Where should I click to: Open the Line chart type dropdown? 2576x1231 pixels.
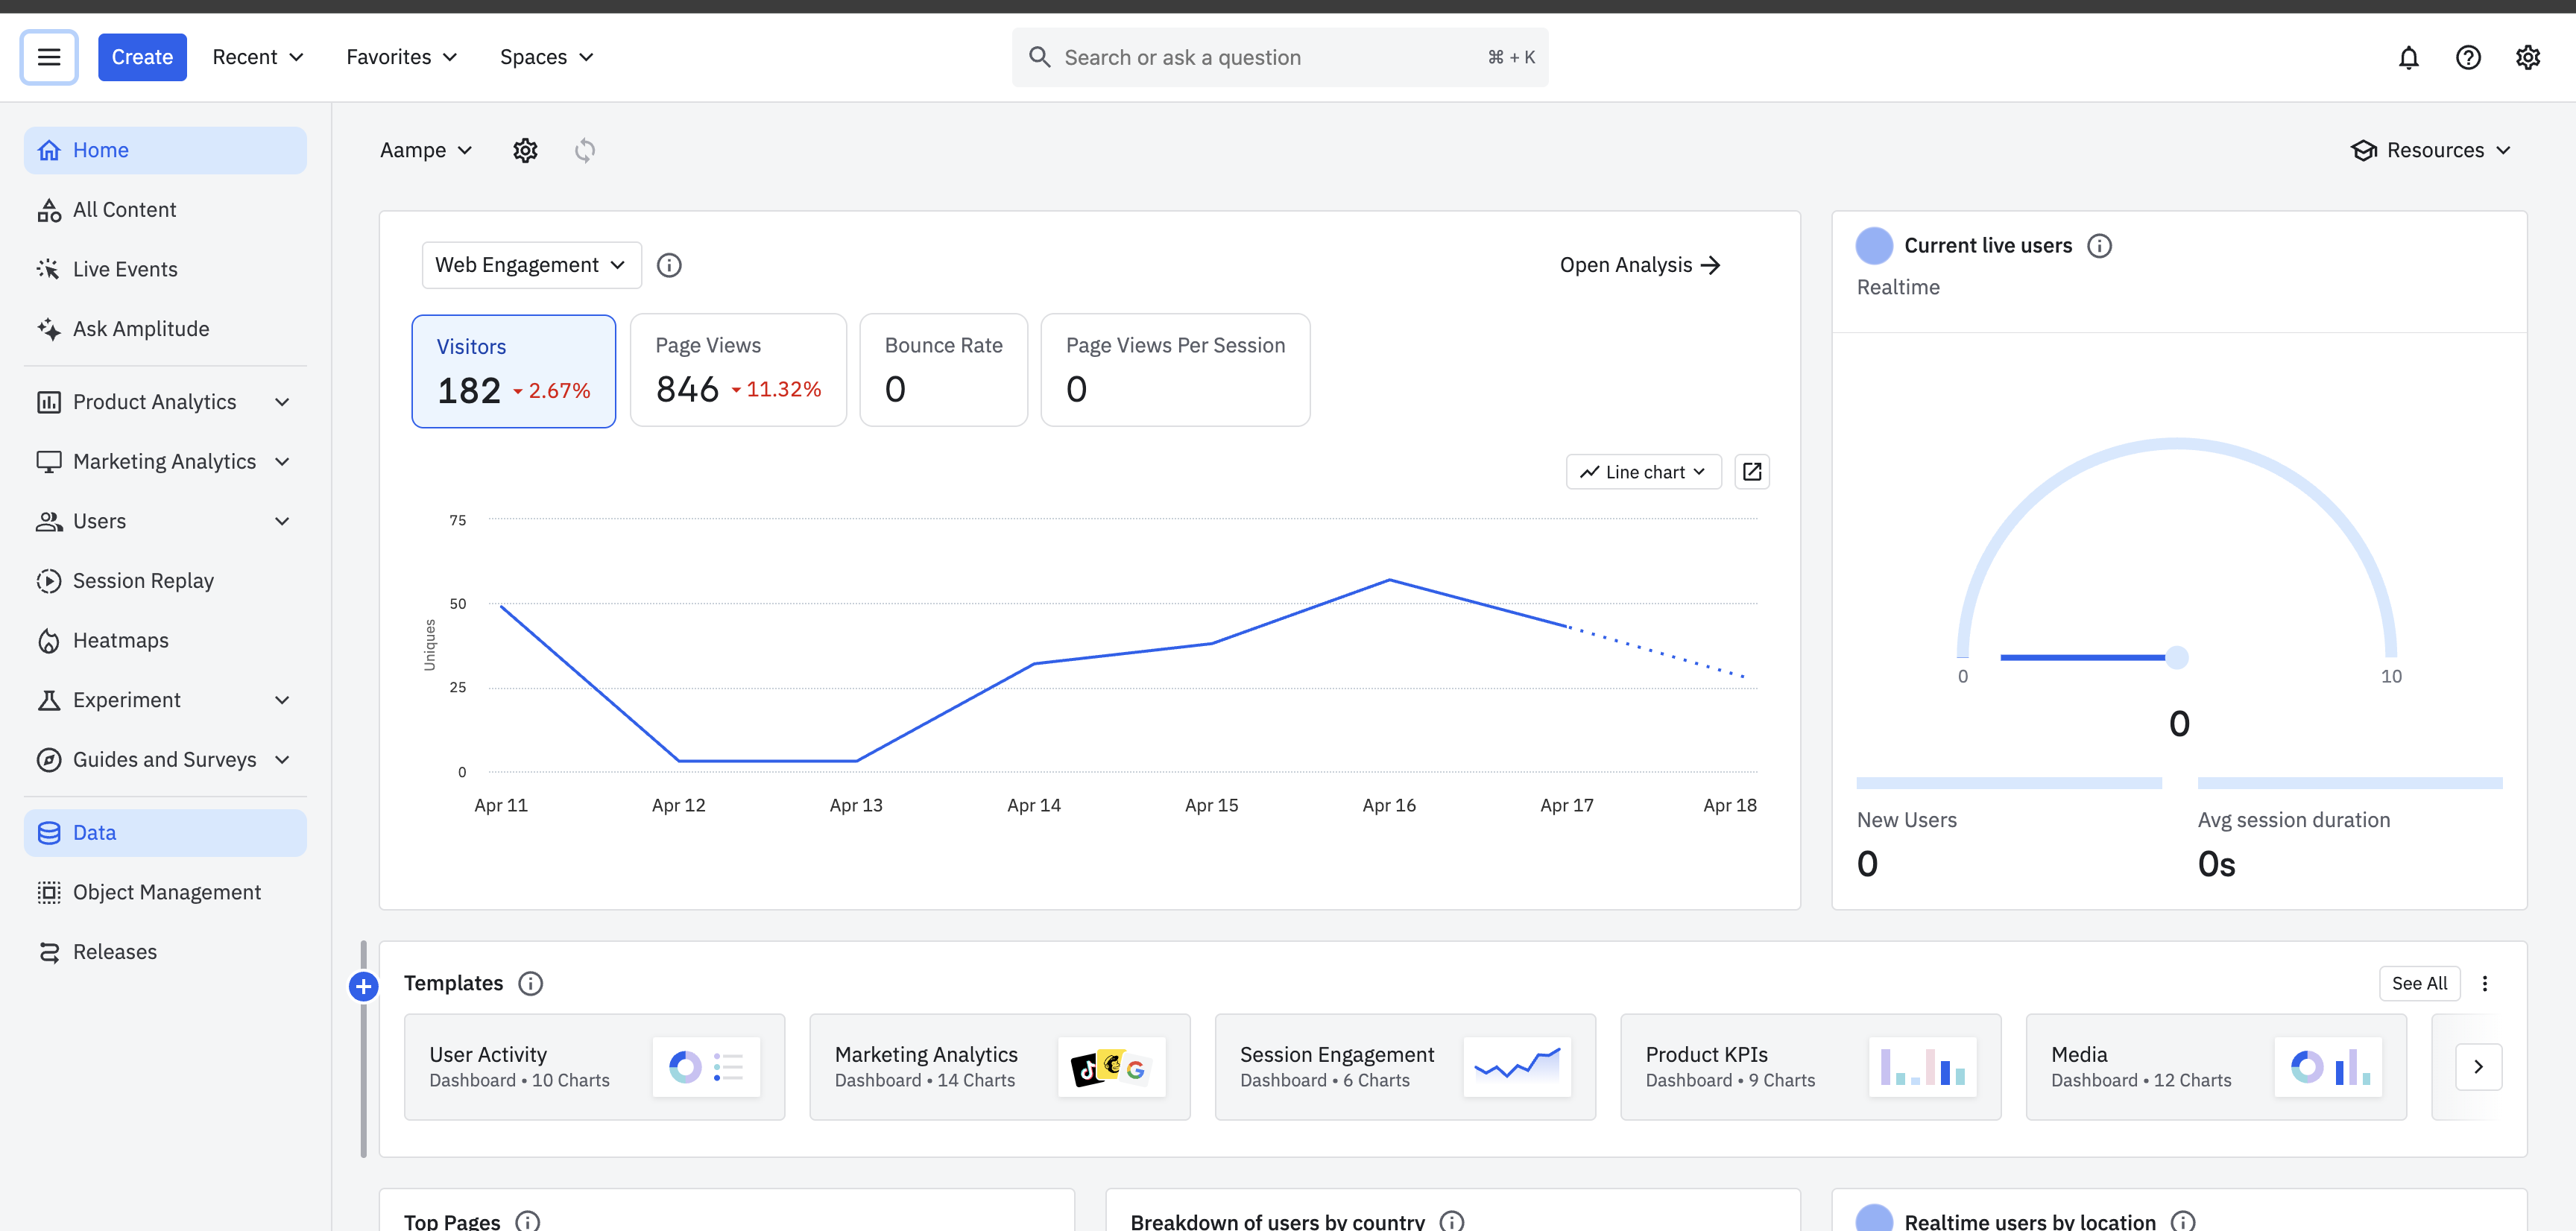tap(1643, 471)
